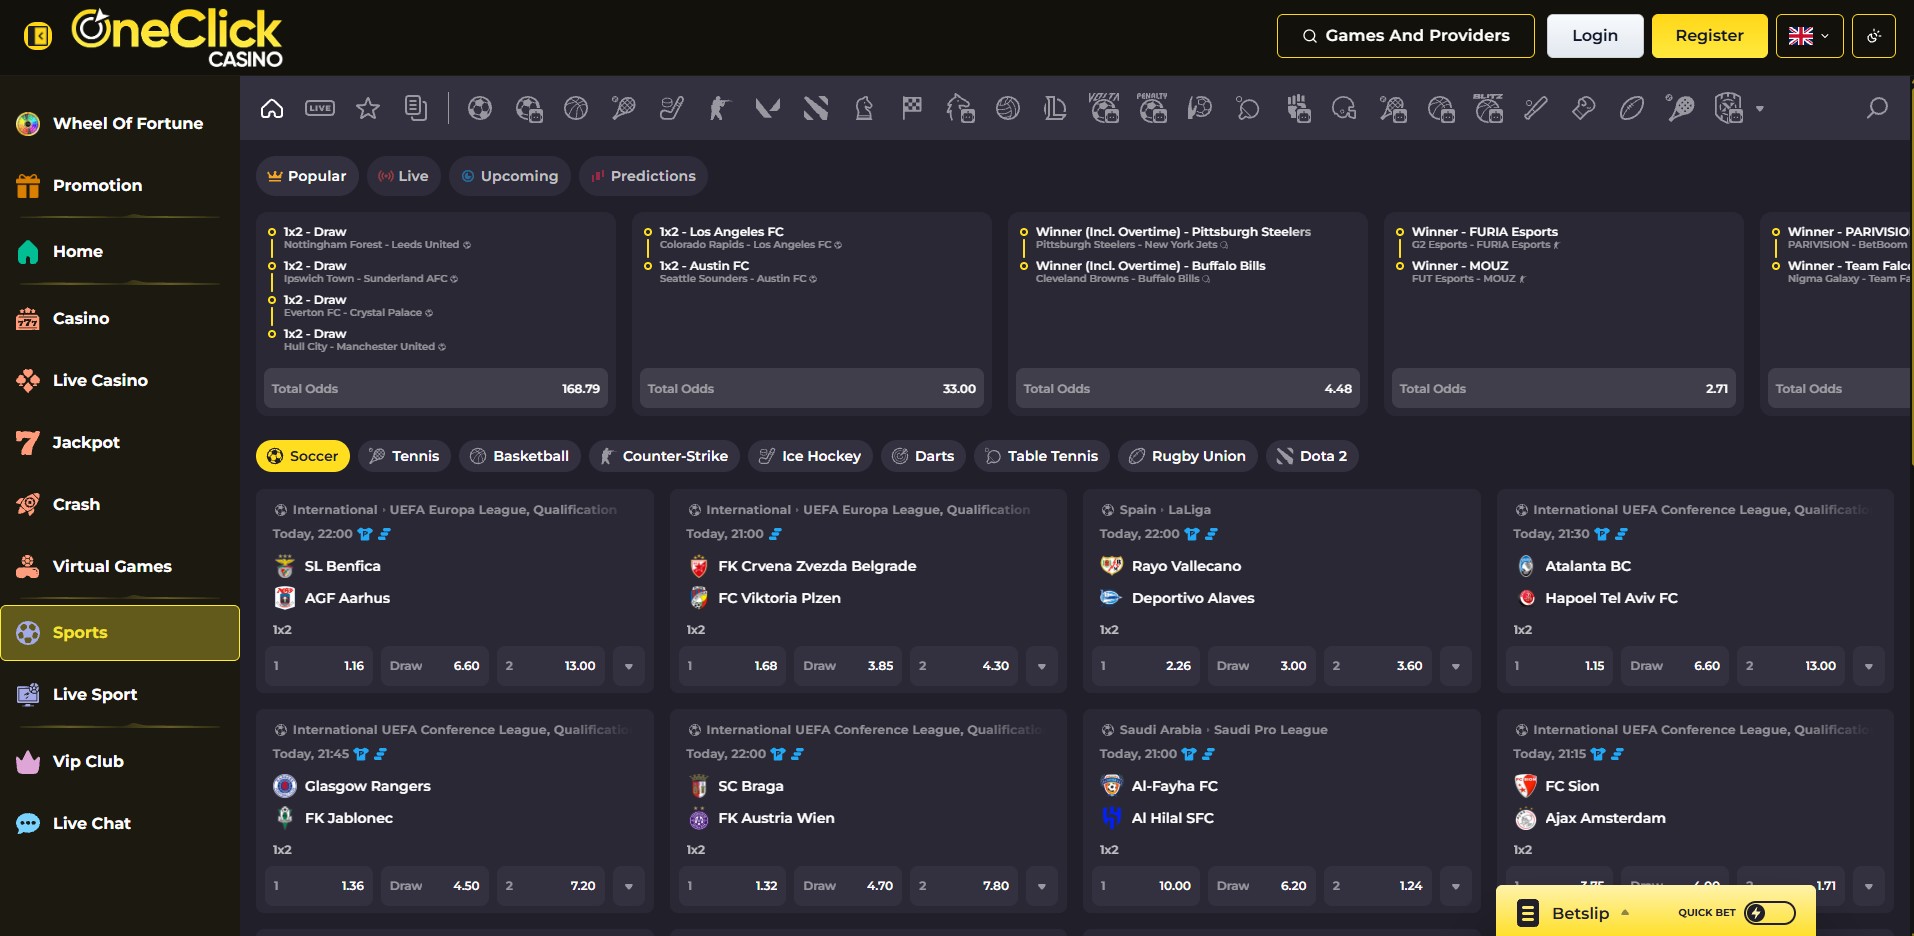The width and height of the screenshot is (1914, 936).
Task: Expand more markets for Al-Fayha FC match
Action: [1456, 886]
